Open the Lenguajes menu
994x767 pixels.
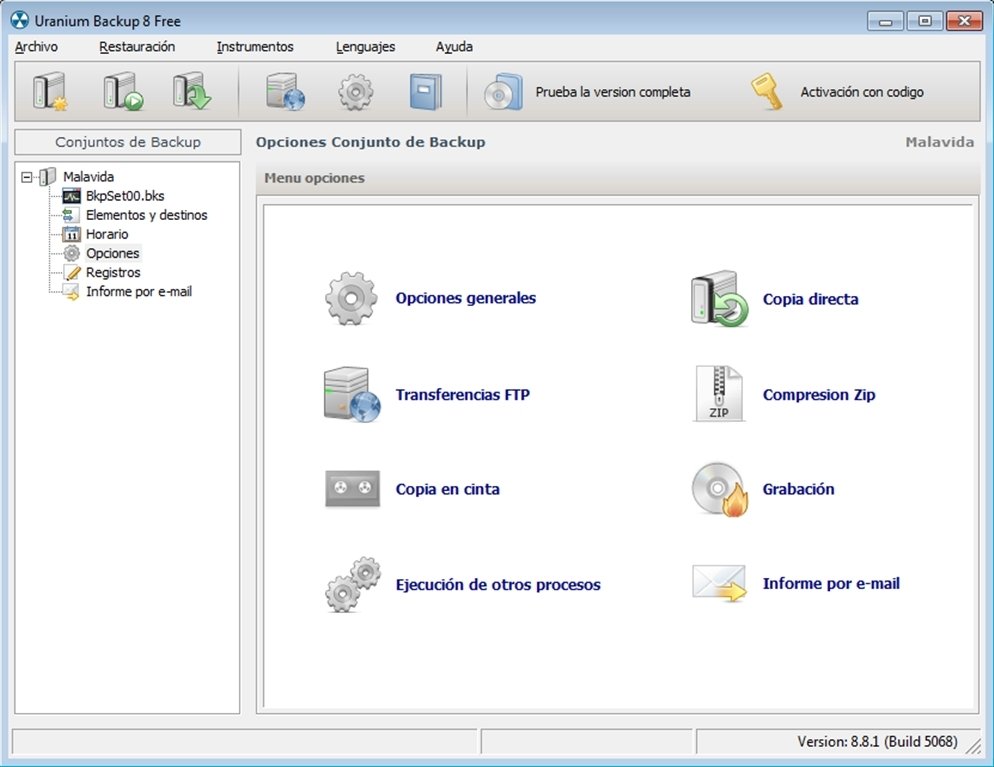pyautogui.click(x=365, y=47)
